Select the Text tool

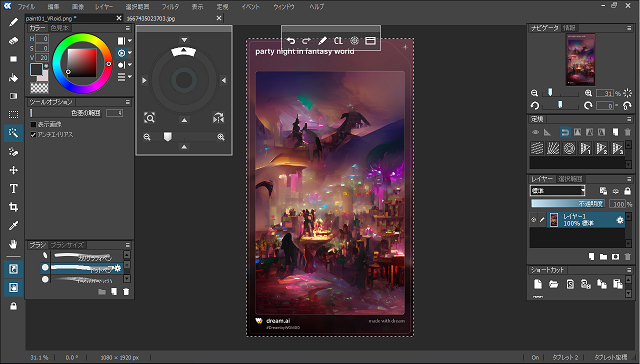[x=13, y=189]
